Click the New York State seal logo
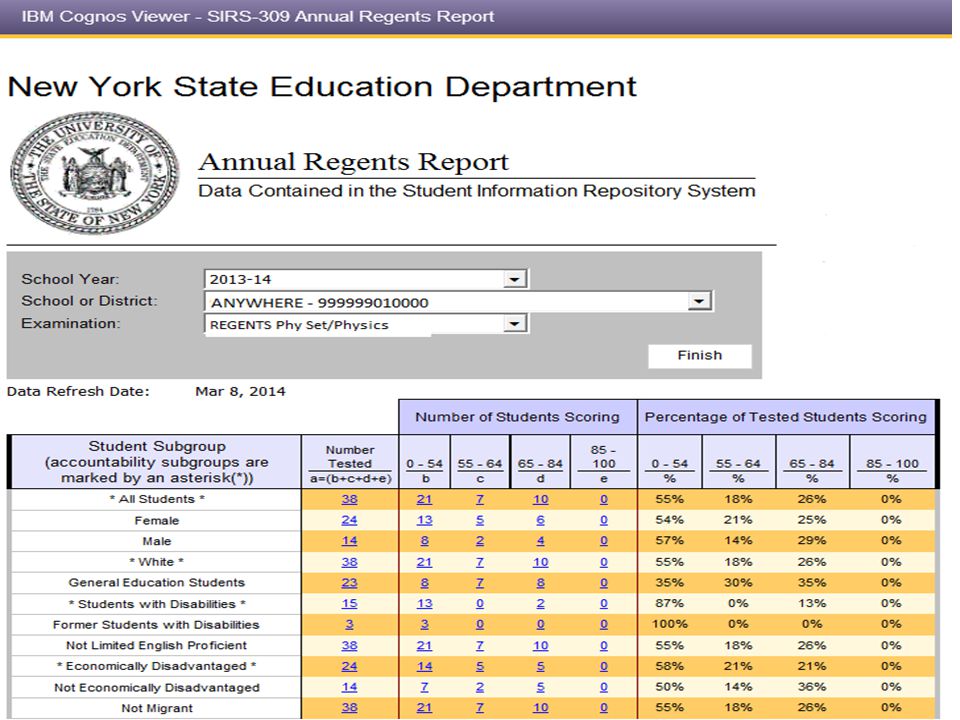Screen dimensions: 960x720 [96, 172]
